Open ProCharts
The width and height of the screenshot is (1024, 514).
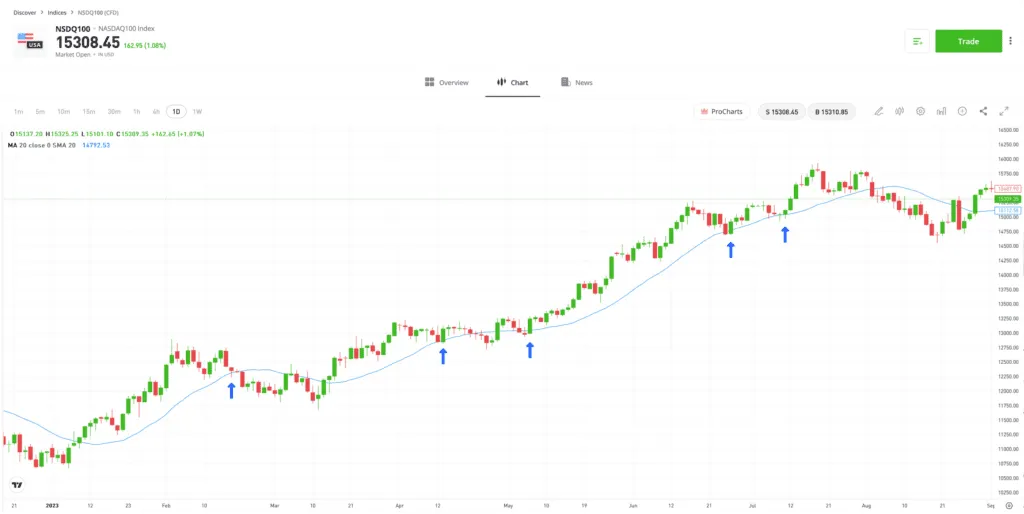[x=722, y=112]
